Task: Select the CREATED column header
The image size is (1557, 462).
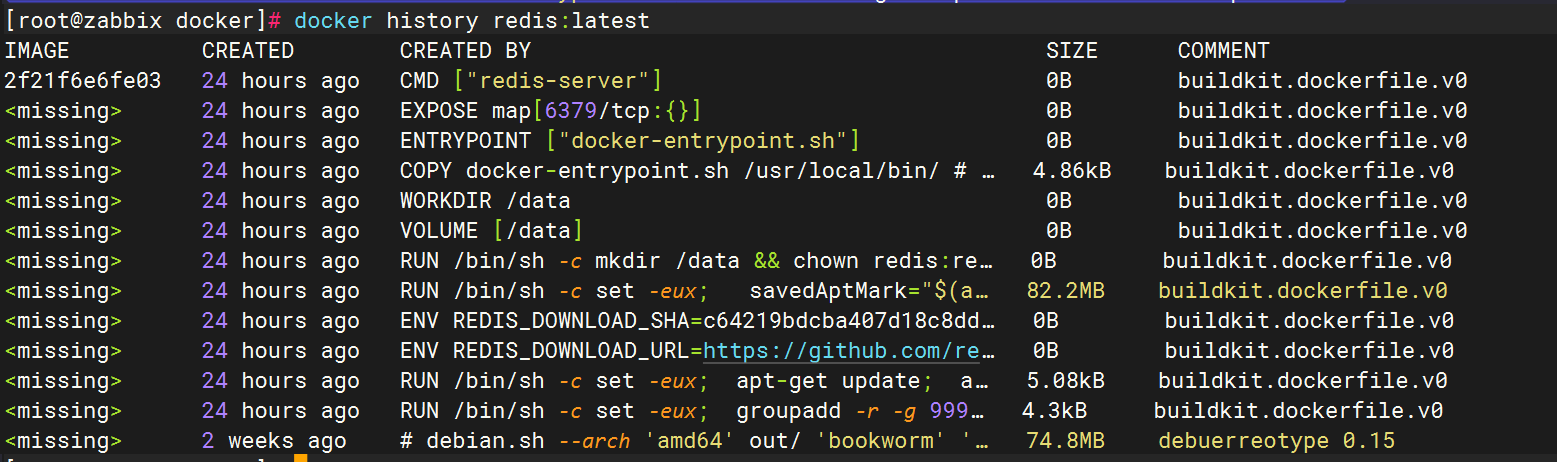Action: (248, 51)
